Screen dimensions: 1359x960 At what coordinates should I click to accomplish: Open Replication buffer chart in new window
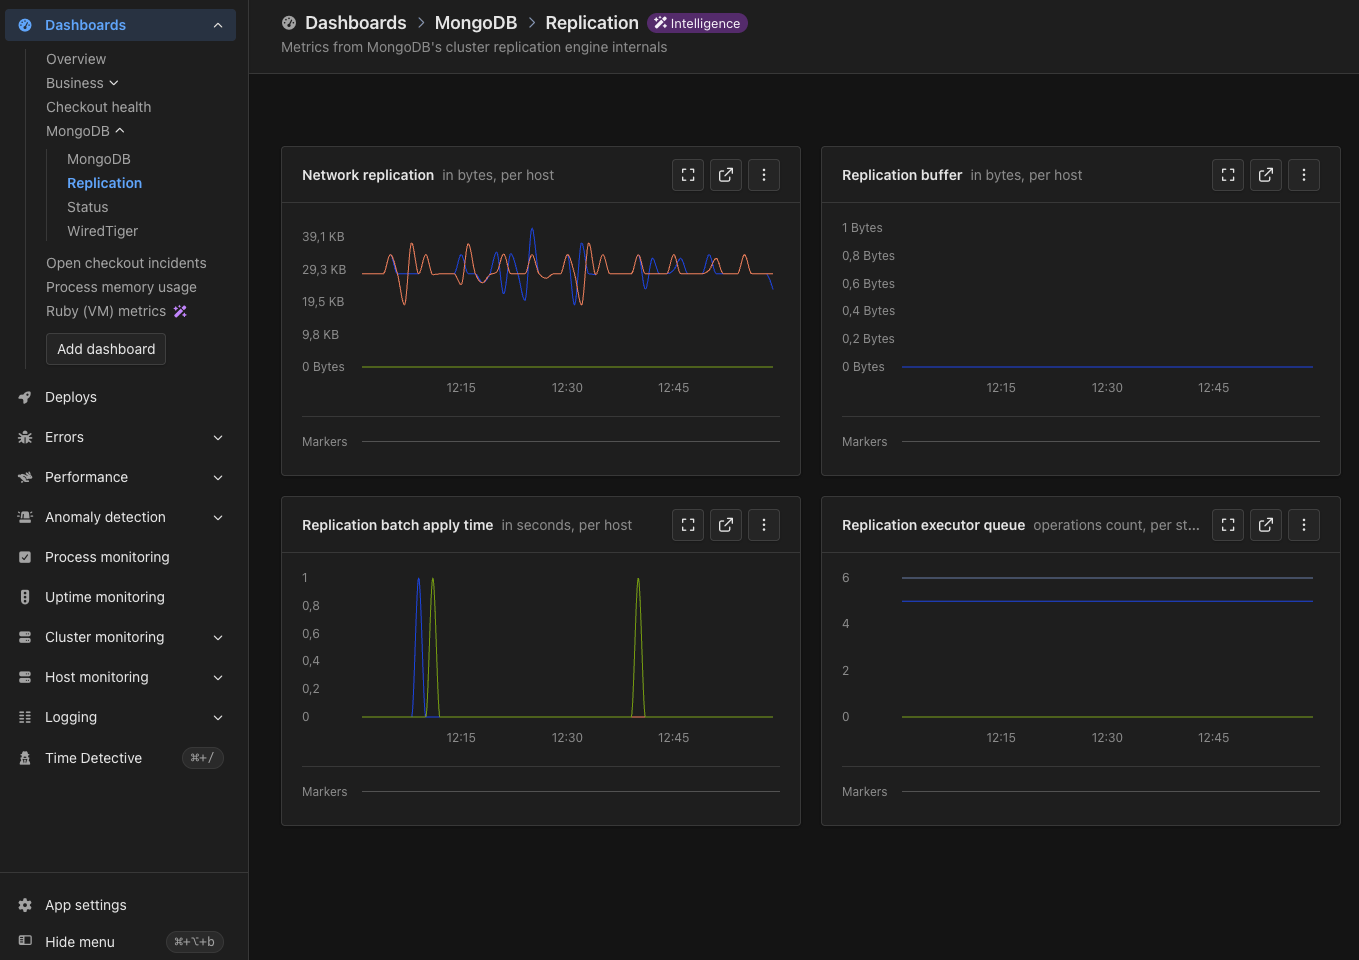pos(1266,175)
